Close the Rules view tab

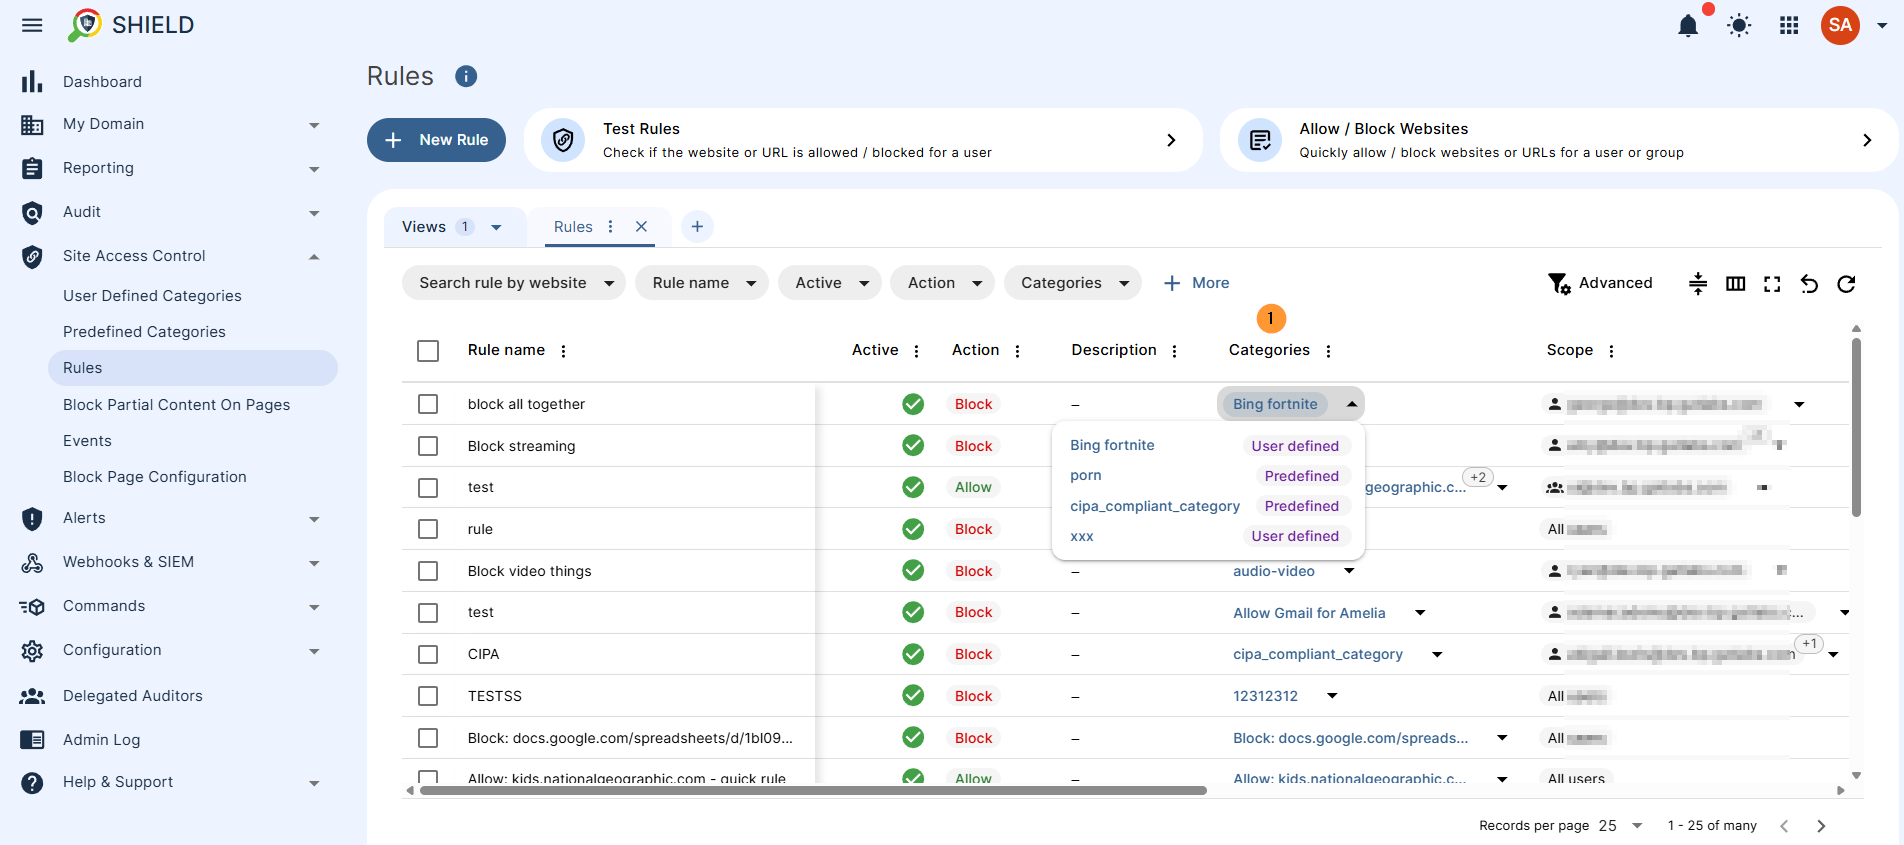pos(642,227)
